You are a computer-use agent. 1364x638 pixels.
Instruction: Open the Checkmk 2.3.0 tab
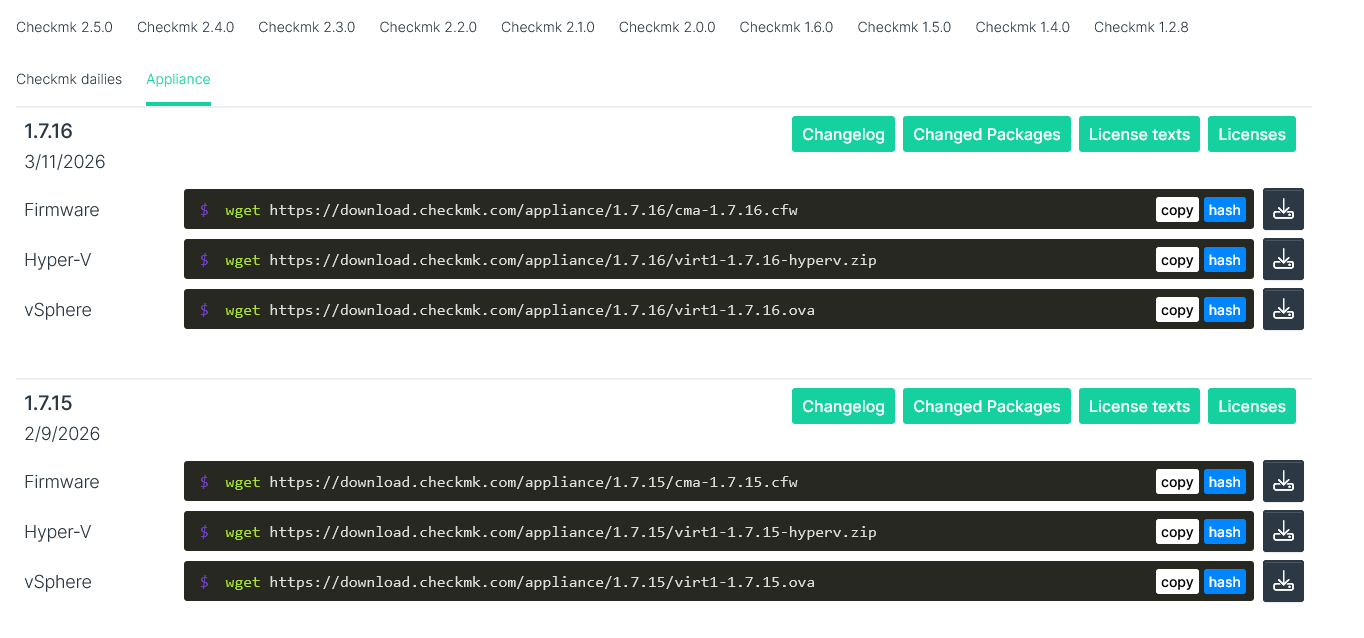306,27
